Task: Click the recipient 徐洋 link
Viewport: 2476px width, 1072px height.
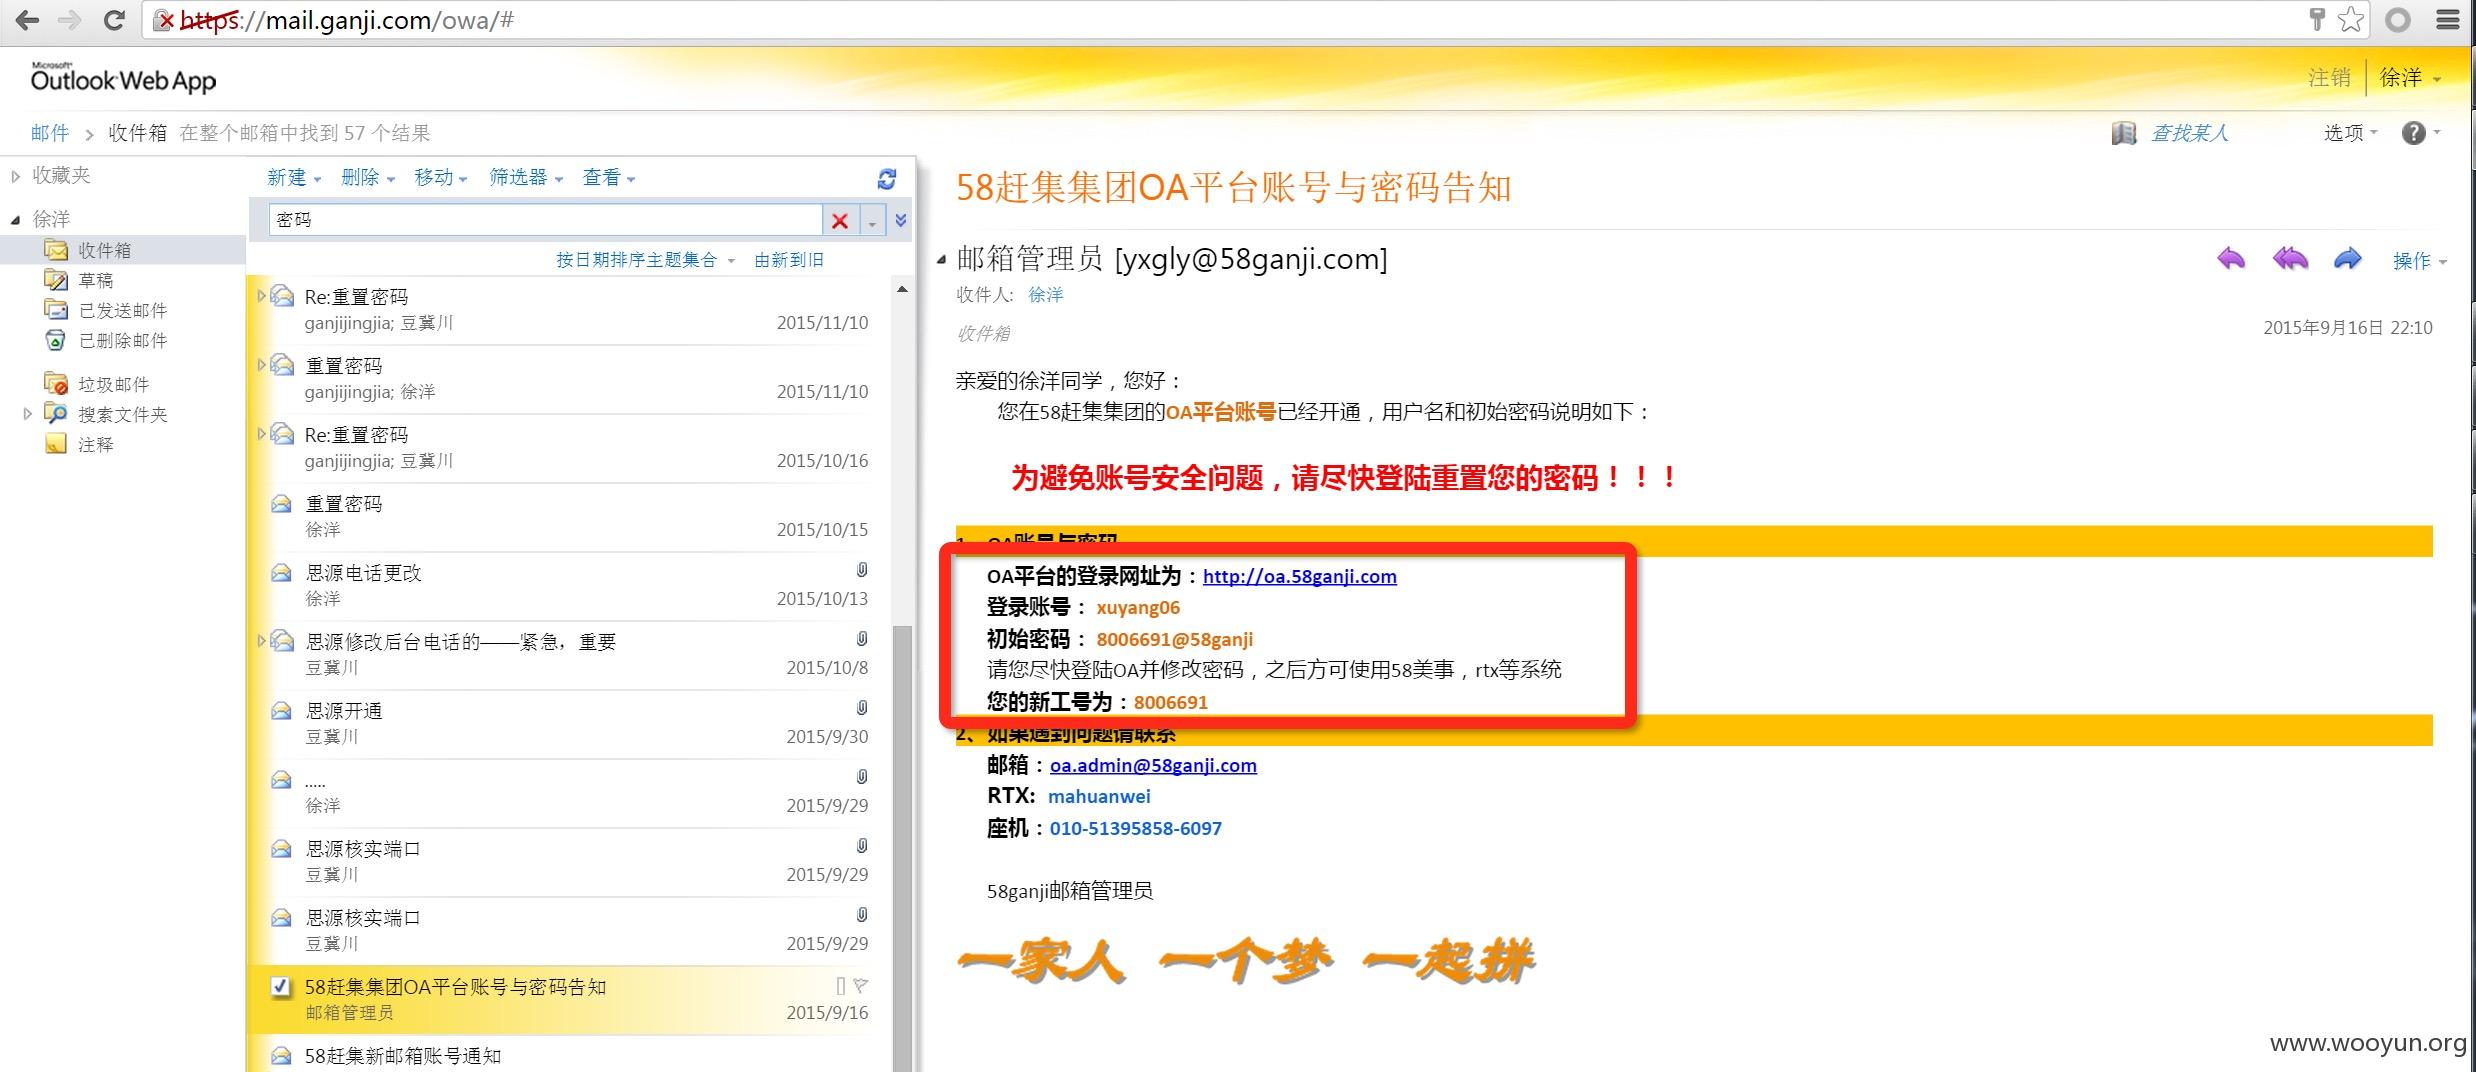Action: point(1046,295)
